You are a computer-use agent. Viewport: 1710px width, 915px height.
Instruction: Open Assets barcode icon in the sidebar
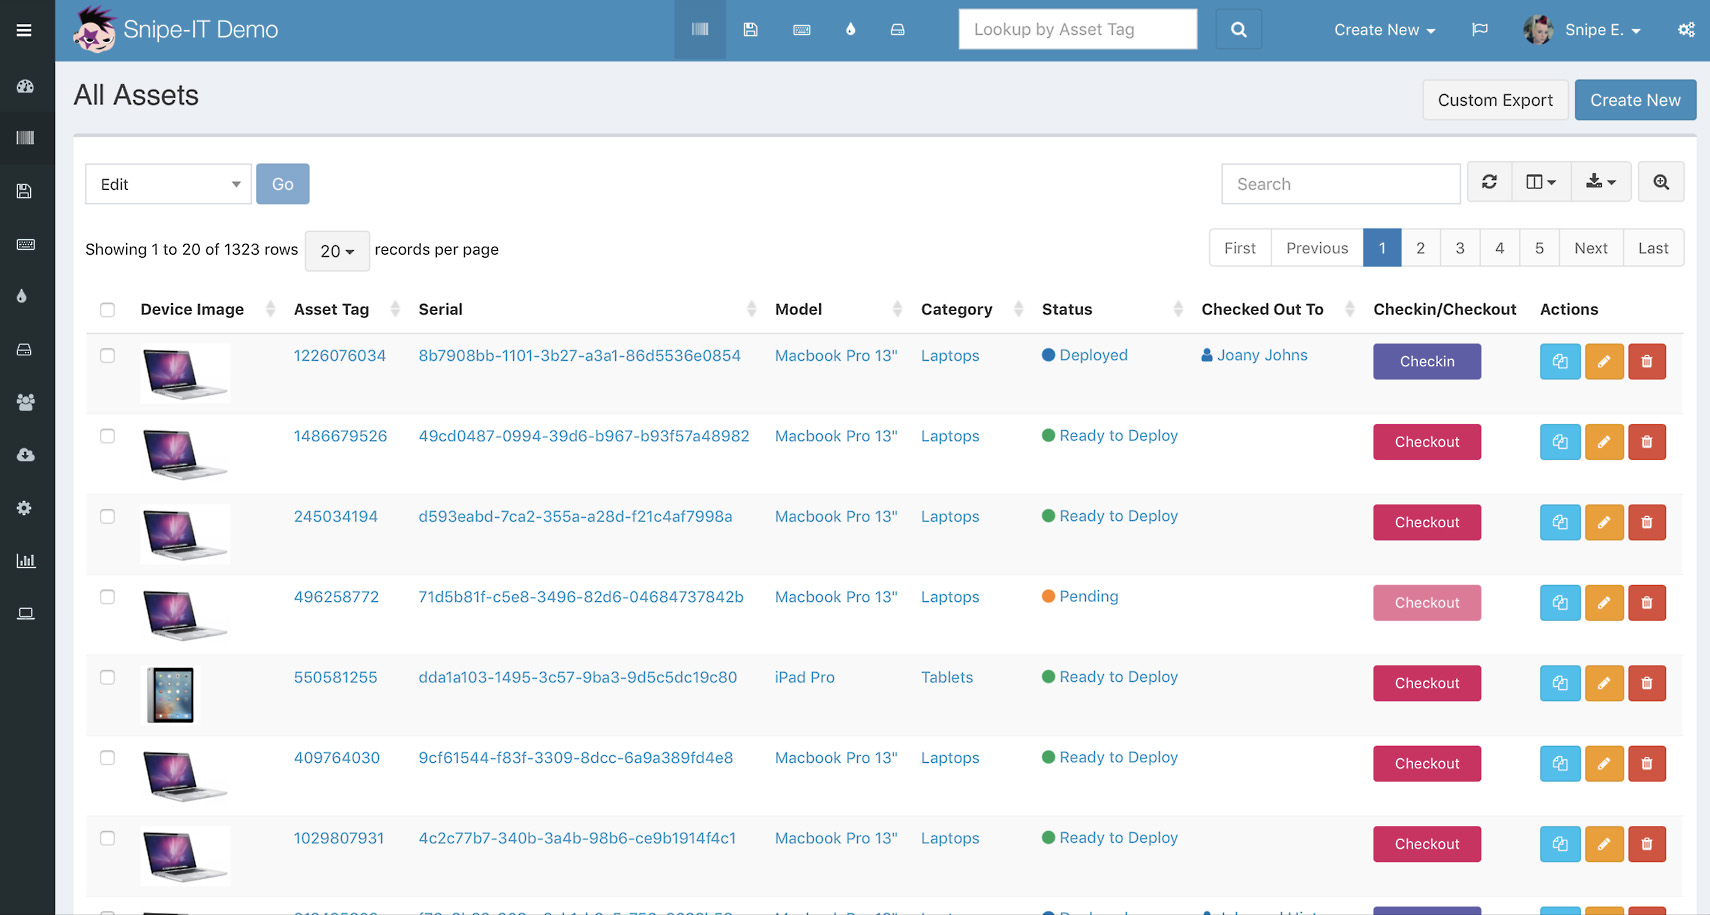pos(26,138)
